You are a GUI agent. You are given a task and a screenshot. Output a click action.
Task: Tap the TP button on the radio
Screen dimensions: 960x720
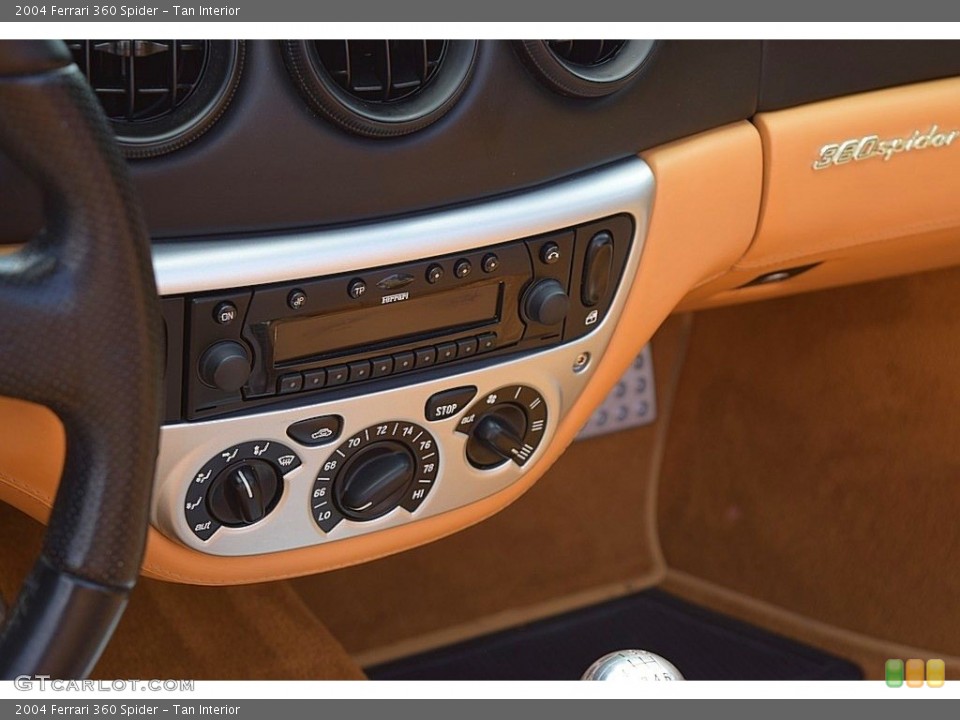(x=357, y=289)
